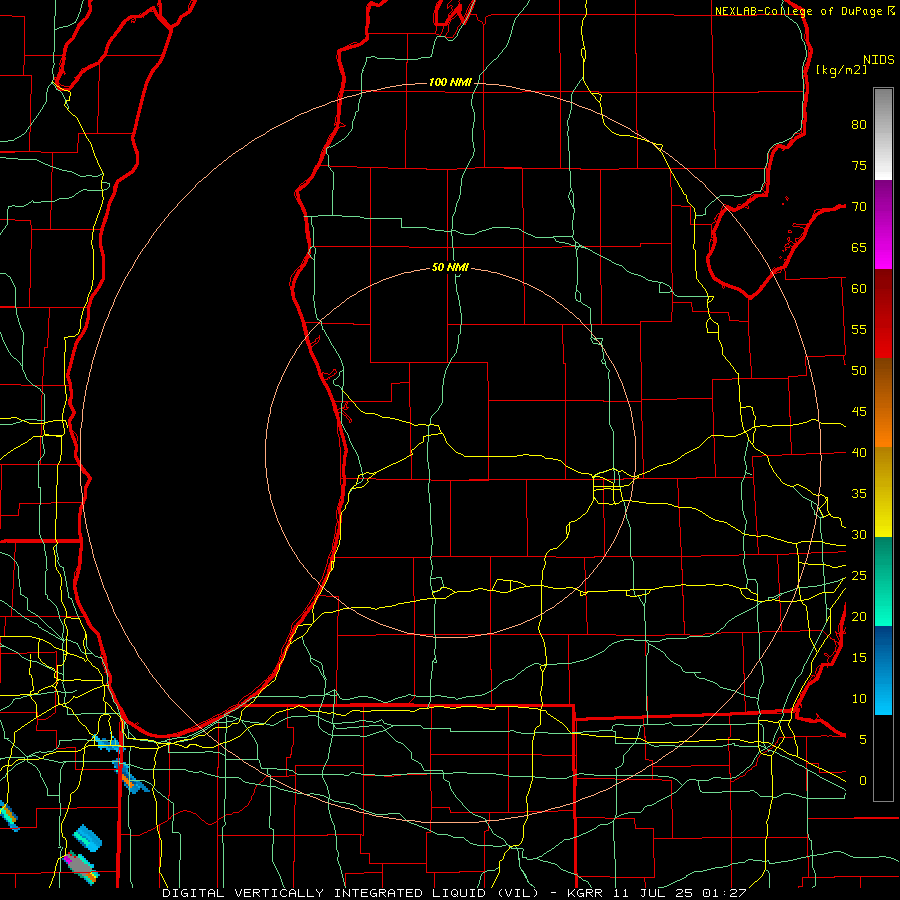Pick the green segment of VIL scale
The width and height of the screenshot is (900, 900).
coord(883,581)
